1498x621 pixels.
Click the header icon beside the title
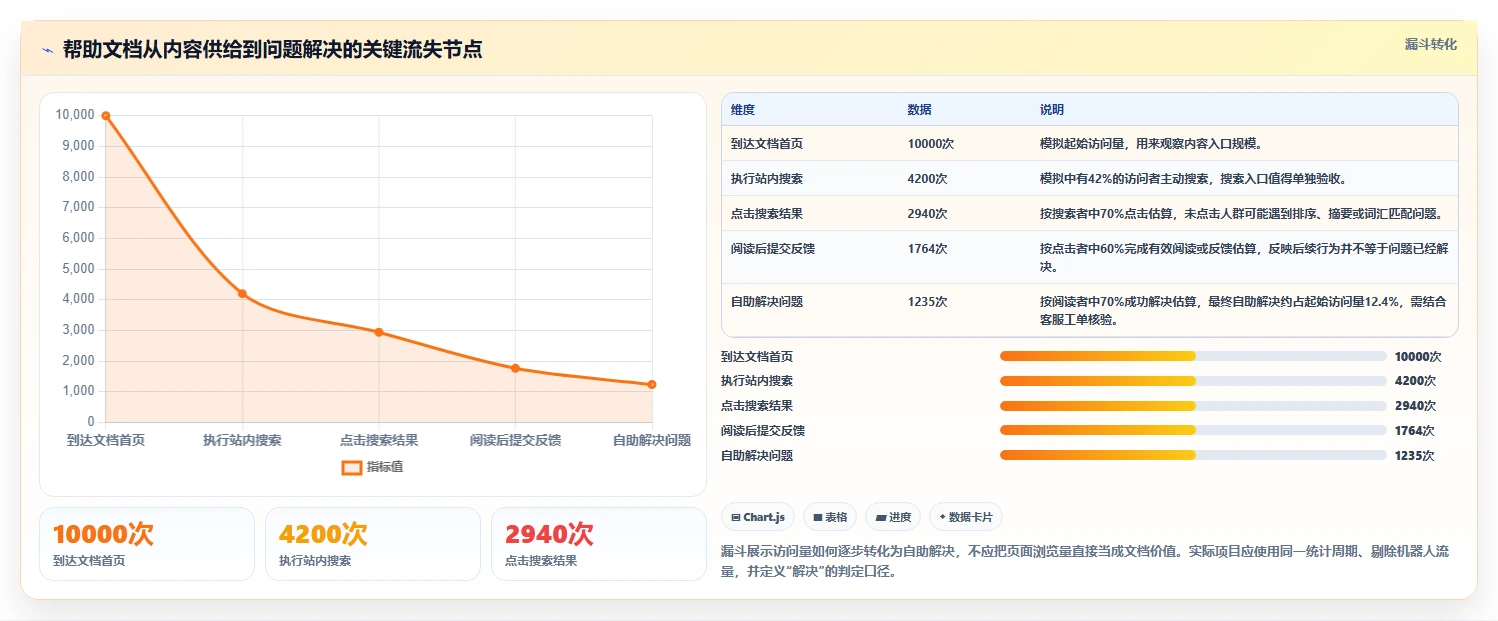47,50
